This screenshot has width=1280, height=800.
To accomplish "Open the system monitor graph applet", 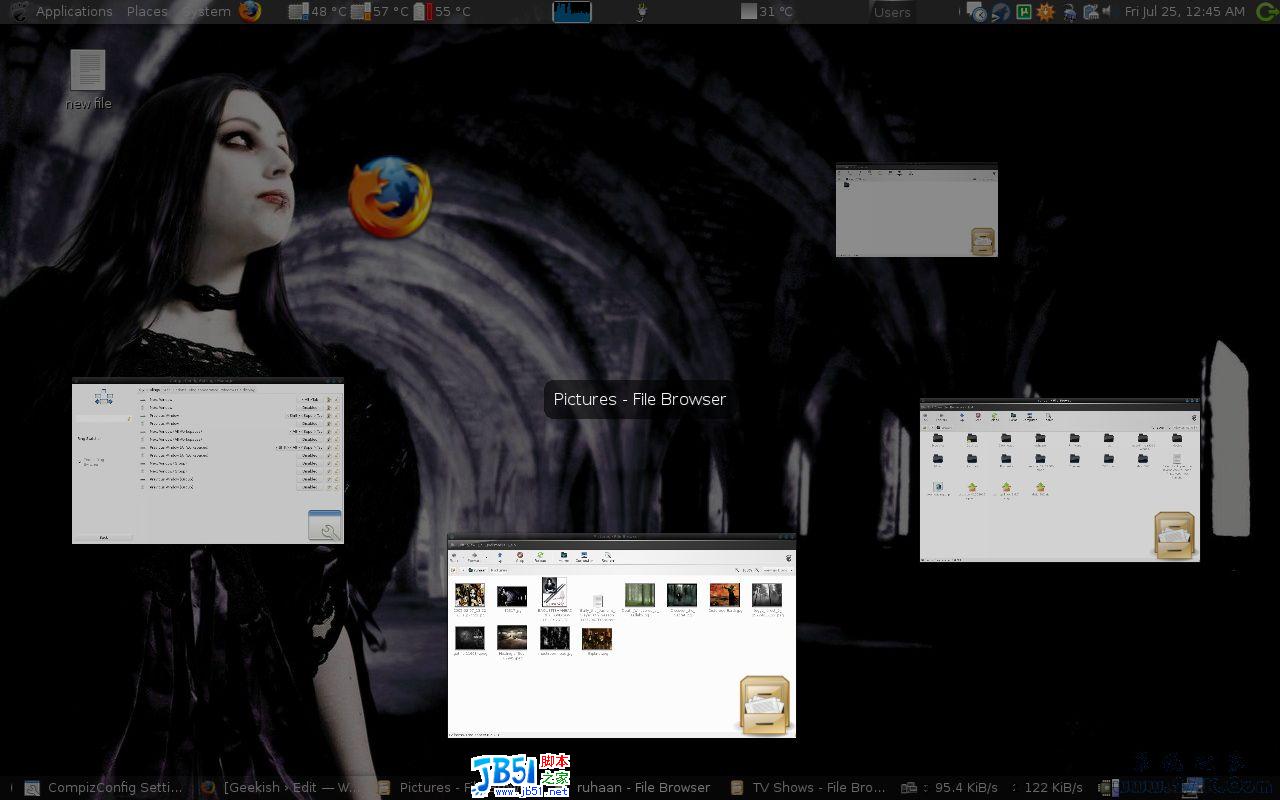I will 571,12.
